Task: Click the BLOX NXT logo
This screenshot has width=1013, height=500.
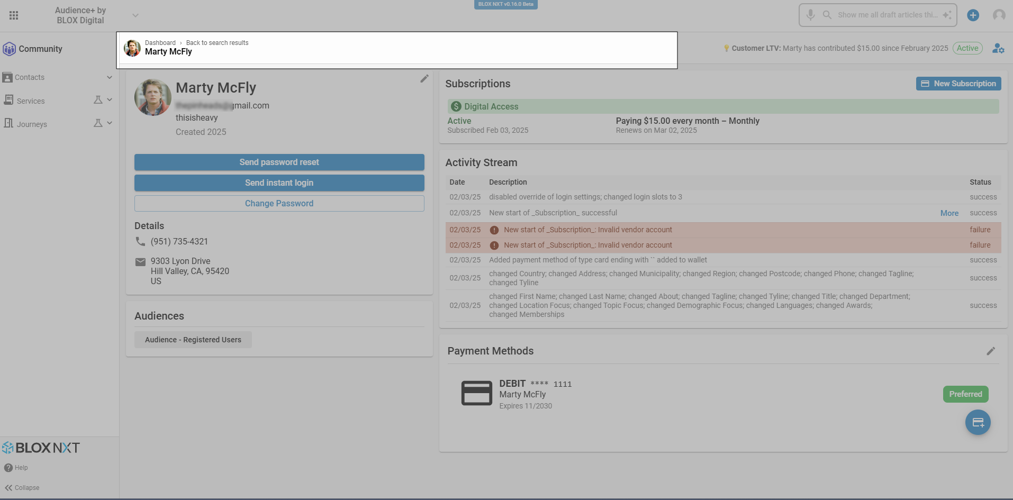Action: pyautogui.click(x=41, y=448)
